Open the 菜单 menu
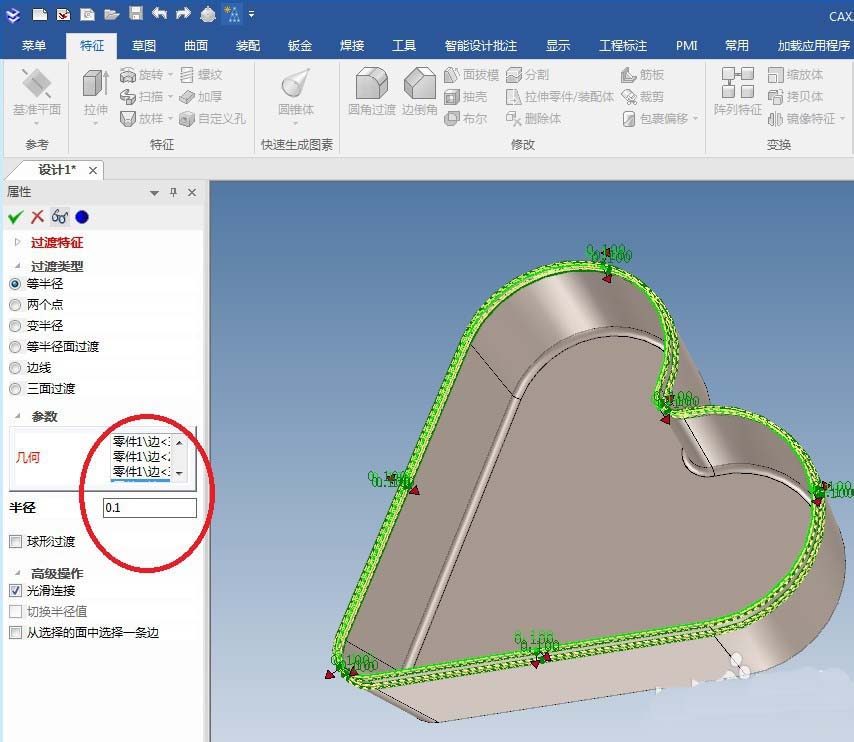Image resolution: width=854 pixels, height=742 pixels. click(x=33, y=46)
